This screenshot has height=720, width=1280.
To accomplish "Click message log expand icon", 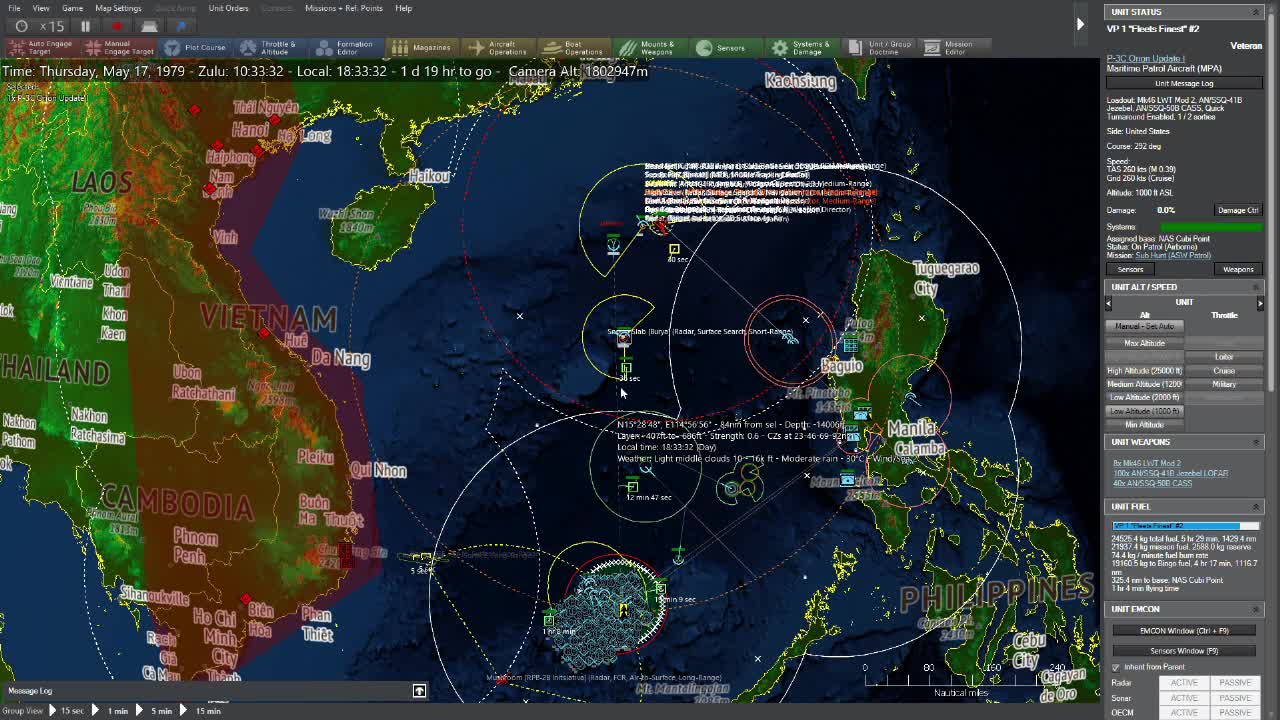I will coord(419,691).
